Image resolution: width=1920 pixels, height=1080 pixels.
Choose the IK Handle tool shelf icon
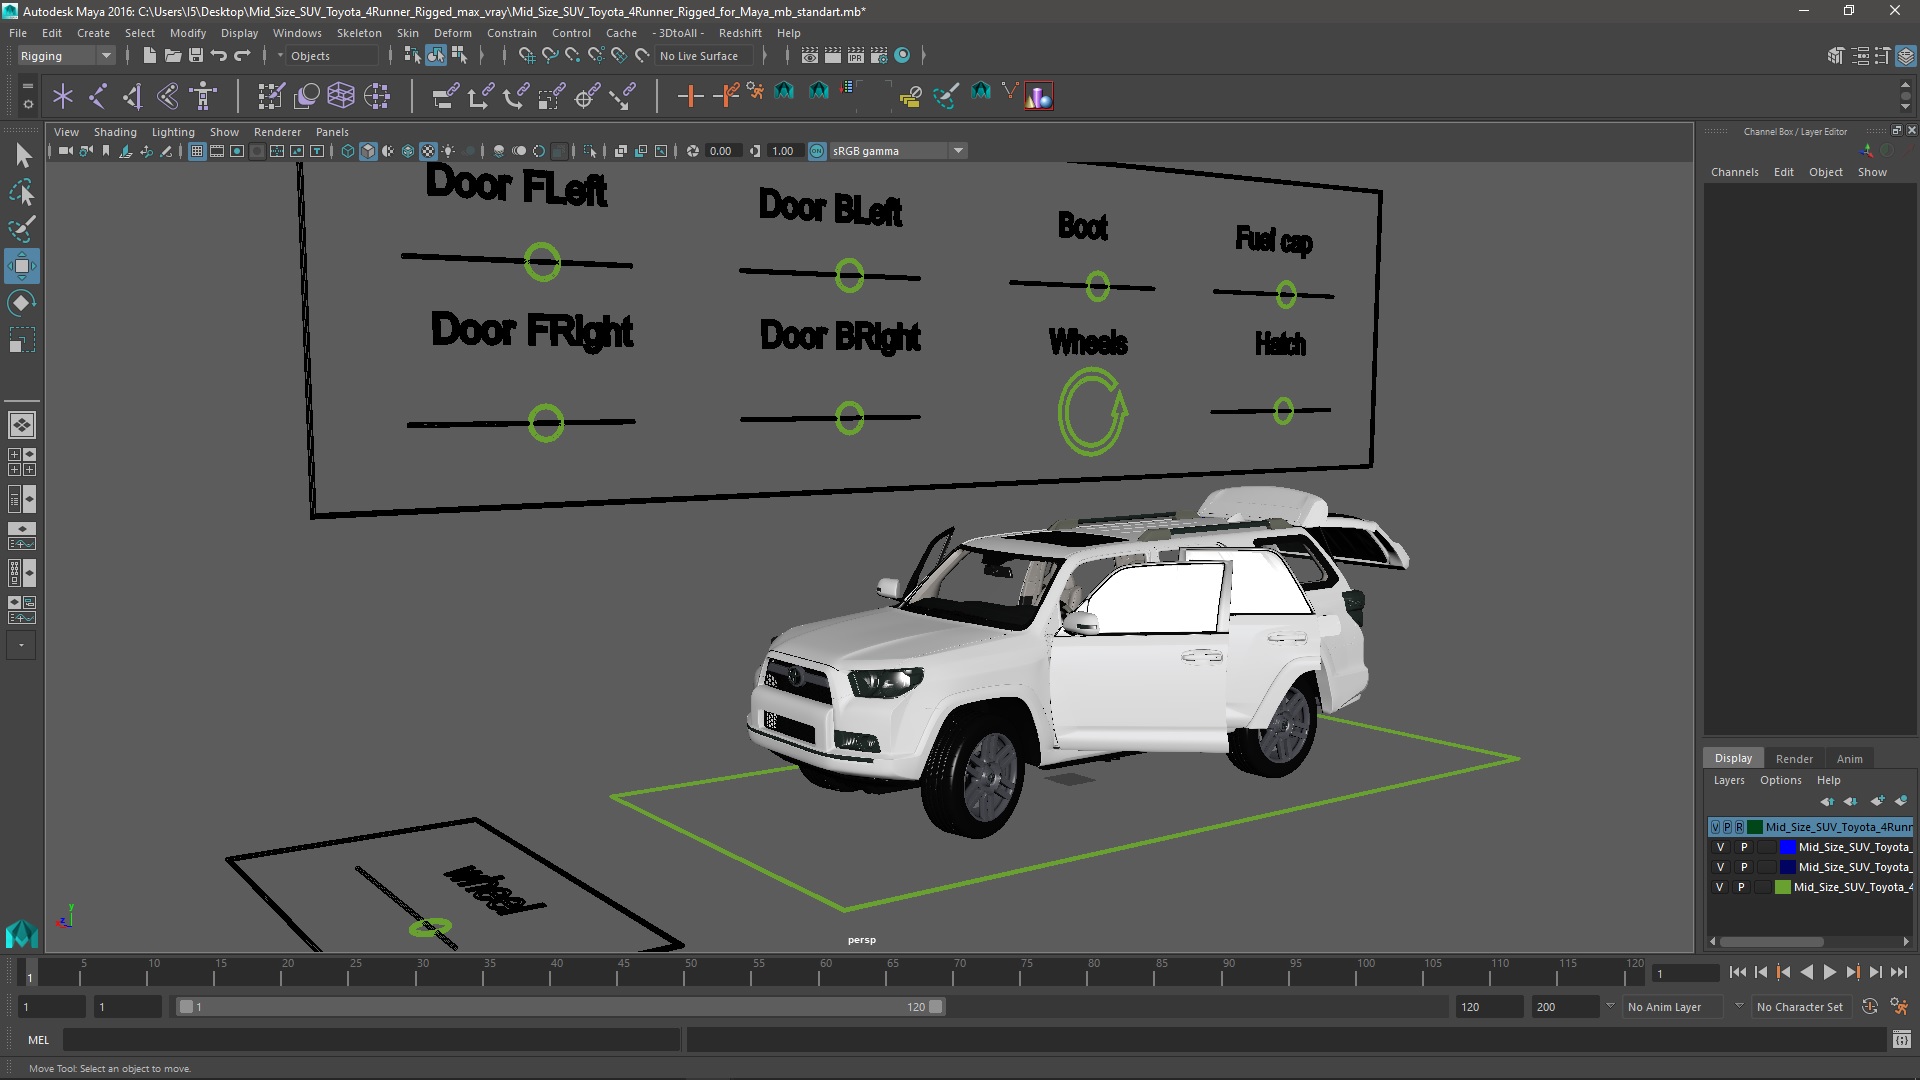coord(132,96)
